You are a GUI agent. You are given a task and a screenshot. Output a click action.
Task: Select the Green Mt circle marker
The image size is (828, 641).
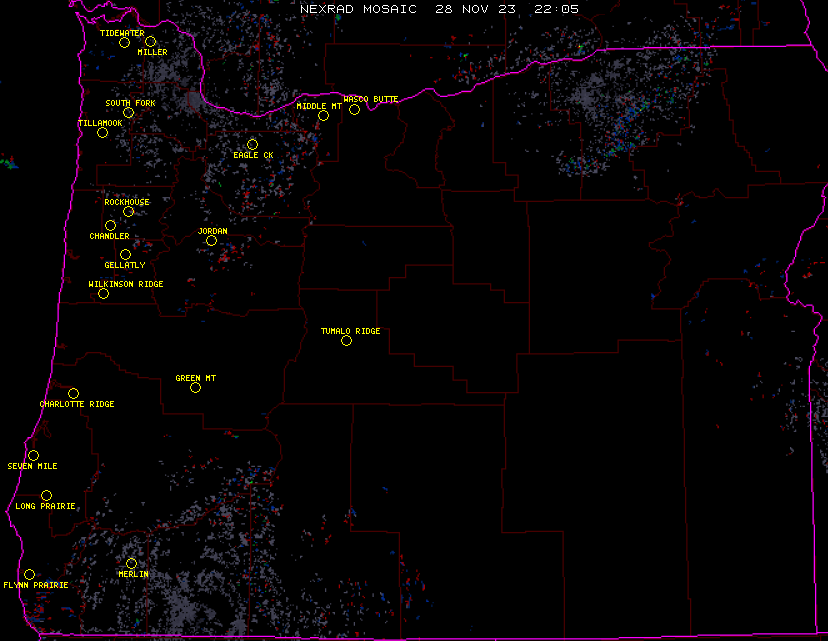(x=196, y=387)
